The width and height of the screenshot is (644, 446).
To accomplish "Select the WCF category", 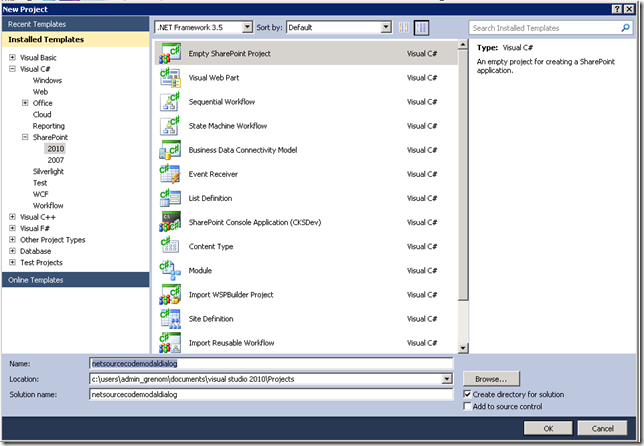I will pyautogui.click(x=40, y=194).
